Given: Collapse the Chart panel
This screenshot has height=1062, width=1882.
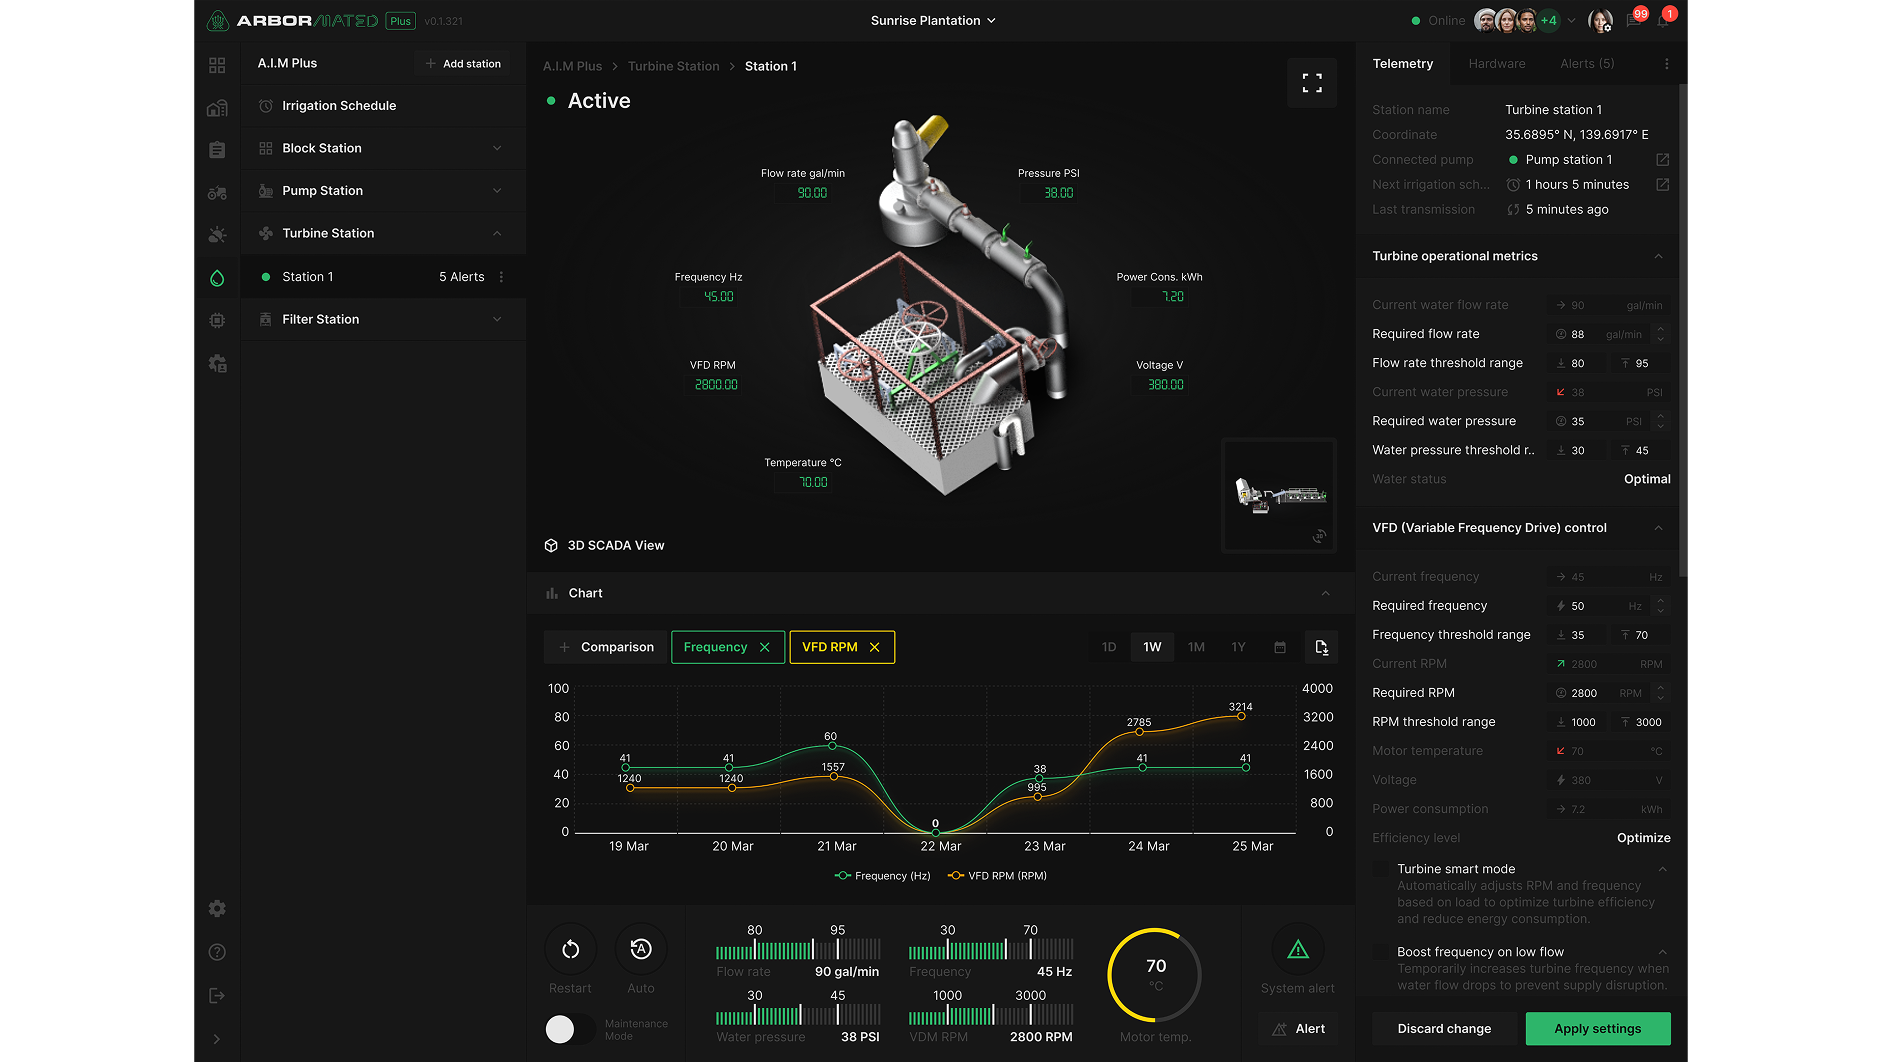Looking at the screenshot, I should (1326, 594).
